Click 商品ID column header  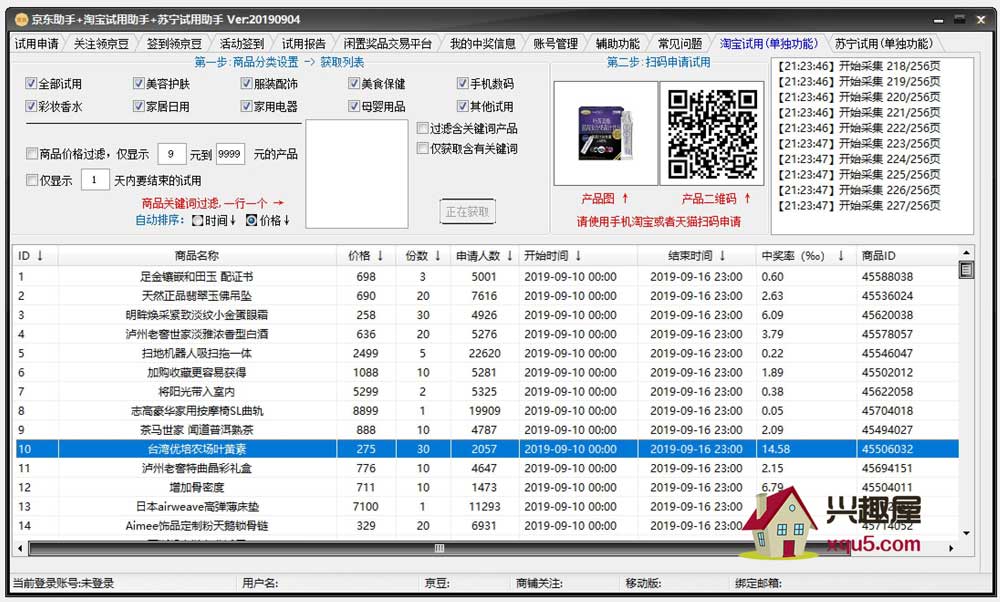(907, 256)
